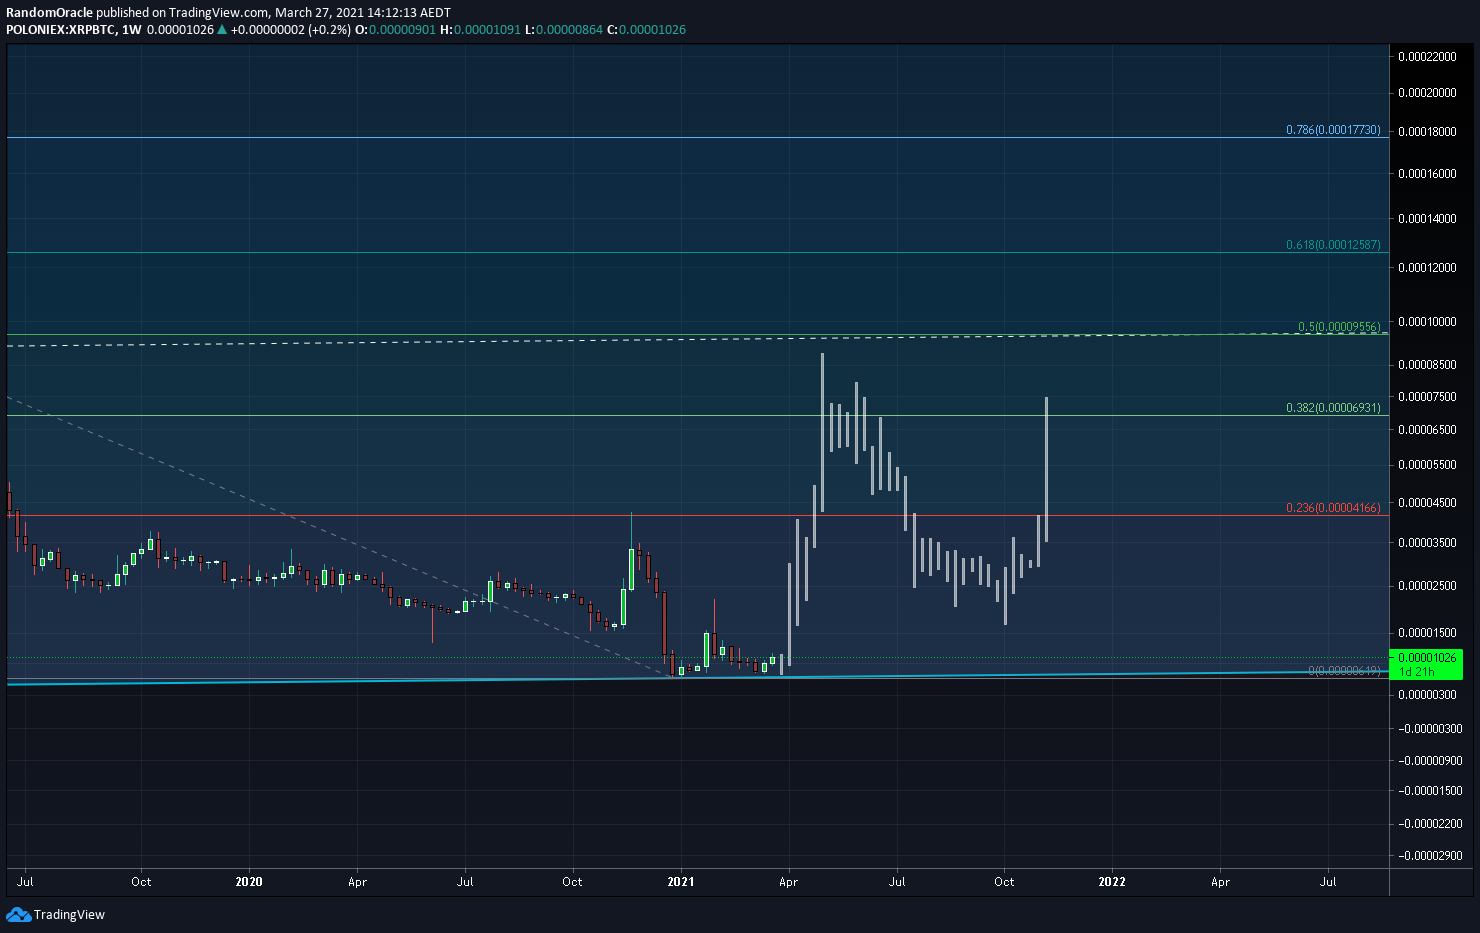Click the 0.00007500 price axis label
Image resolution: width=1480 pixels, height=933 pixels.
[x=1427, y=397]
